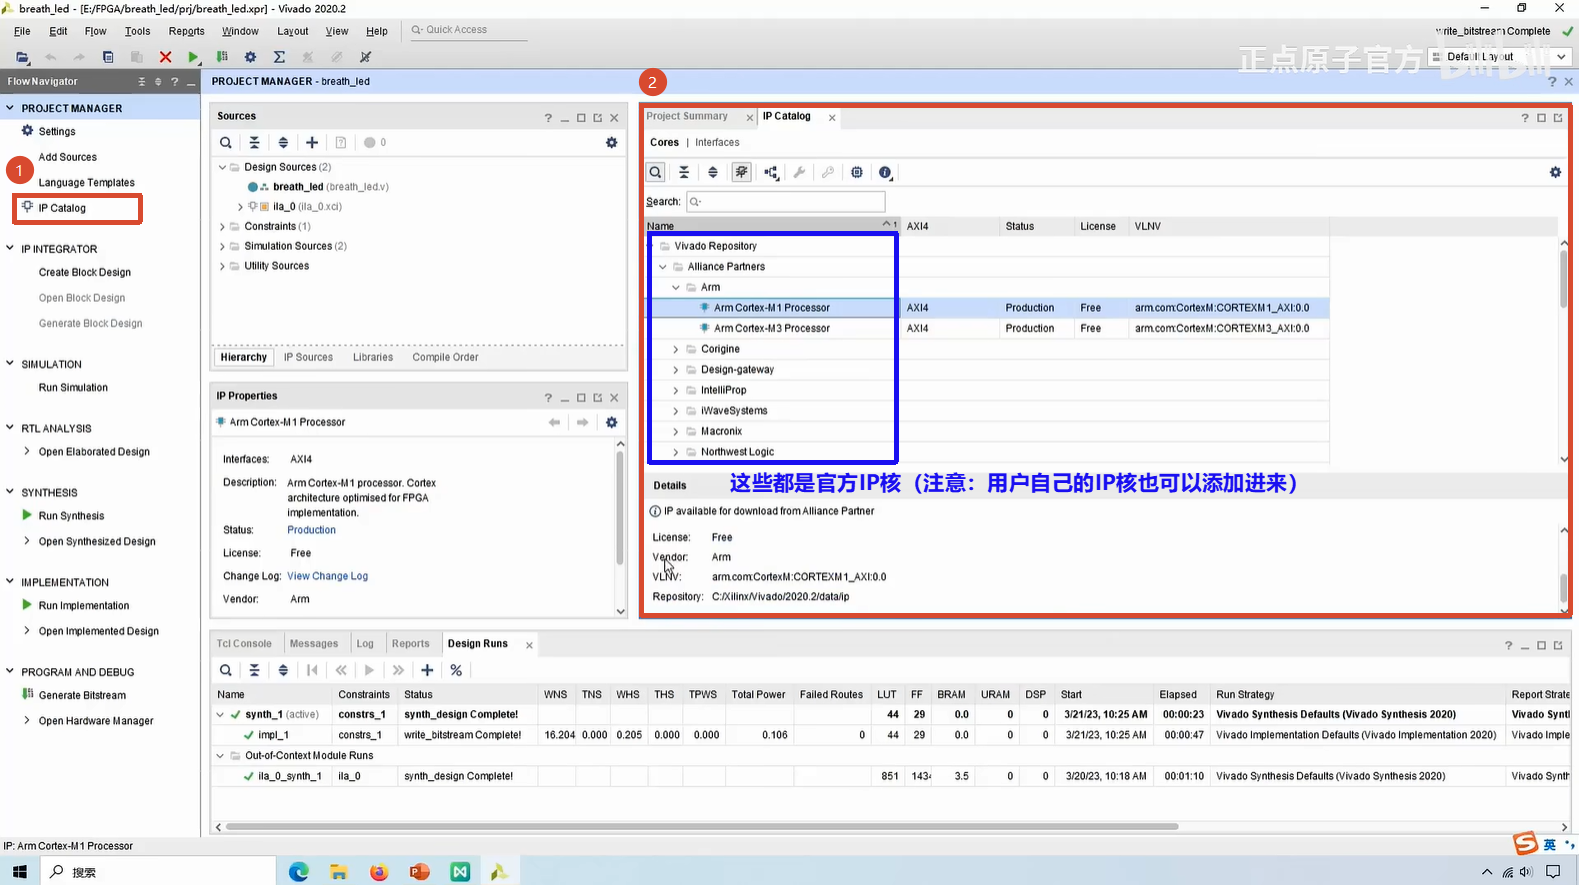Open the Settings item in Project Manager

coord(57,131)
